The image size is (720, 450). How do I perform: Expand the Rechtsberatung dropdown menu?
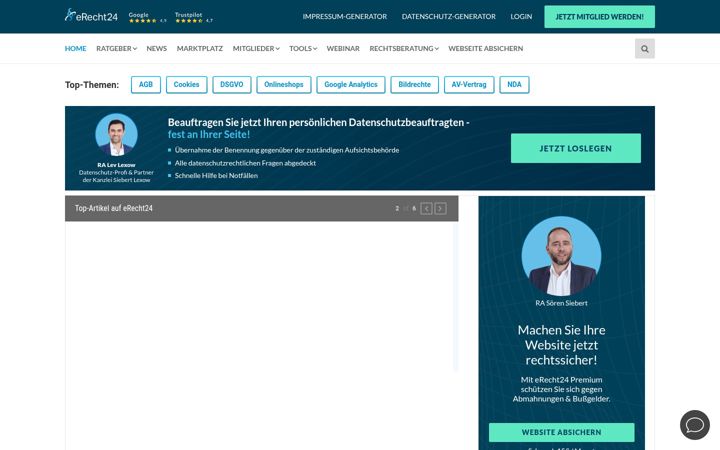pyautogui.click(x=404, y=48)
